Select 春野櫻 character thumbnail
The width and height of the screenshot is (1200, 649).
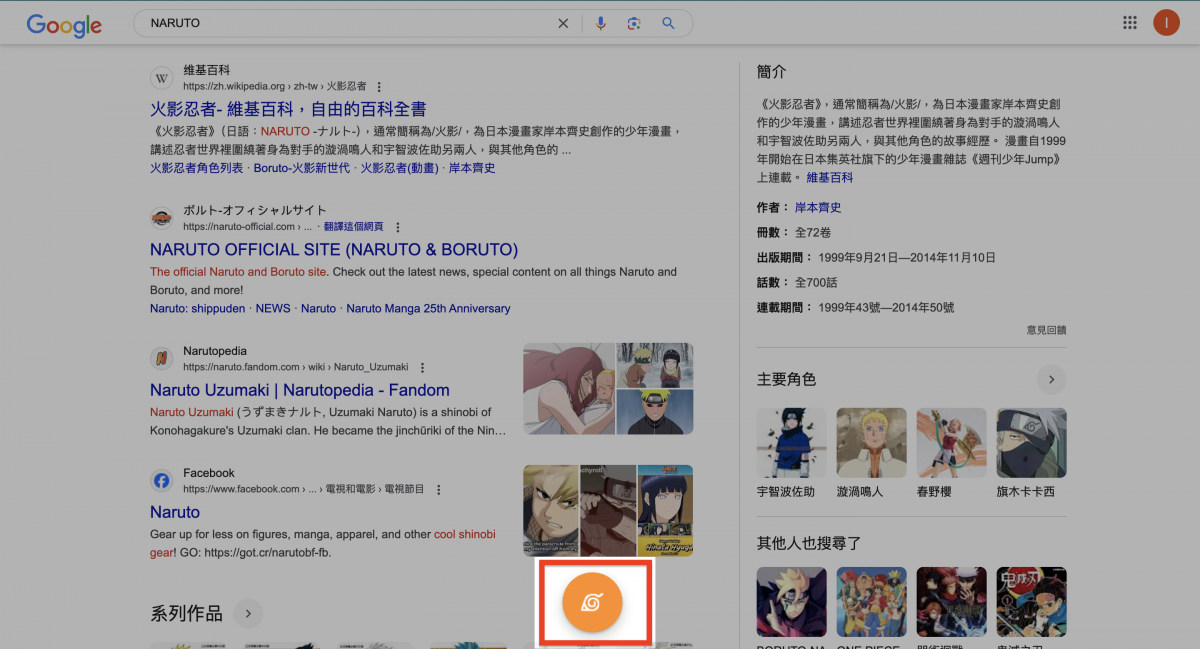[952, 442]
